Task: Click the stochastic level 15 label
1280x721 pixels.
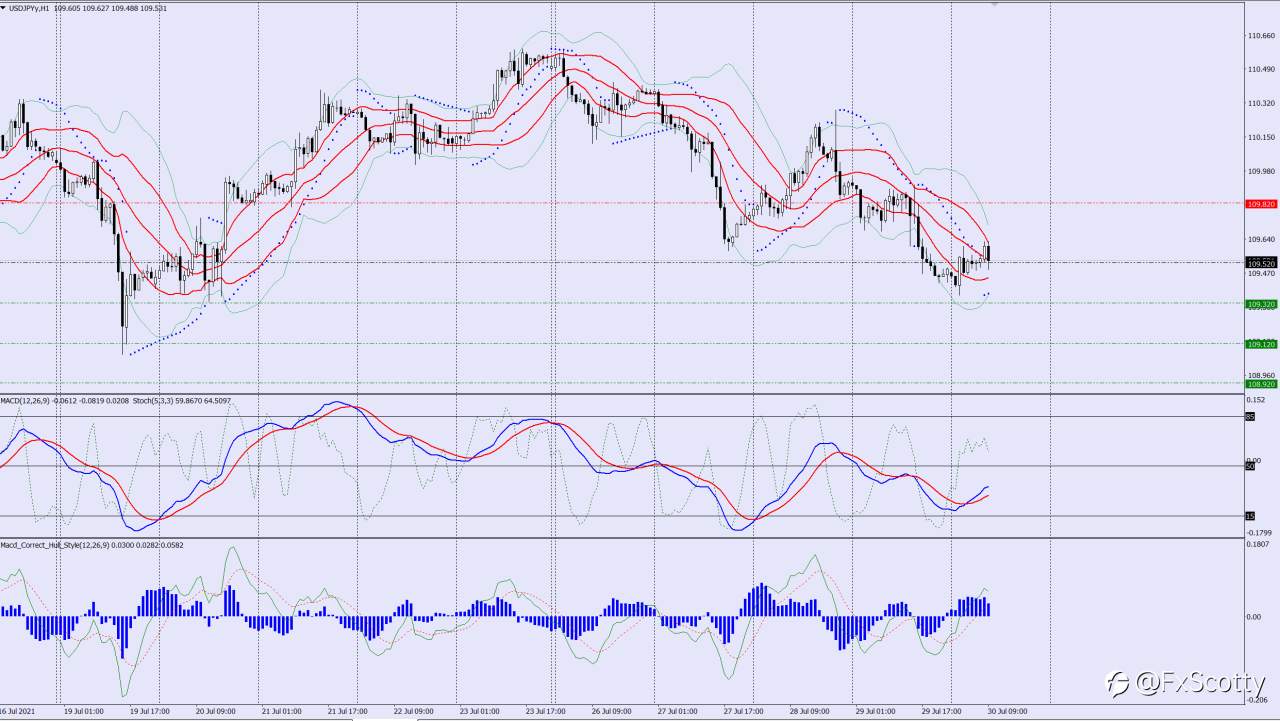Action: (1250, 516)
